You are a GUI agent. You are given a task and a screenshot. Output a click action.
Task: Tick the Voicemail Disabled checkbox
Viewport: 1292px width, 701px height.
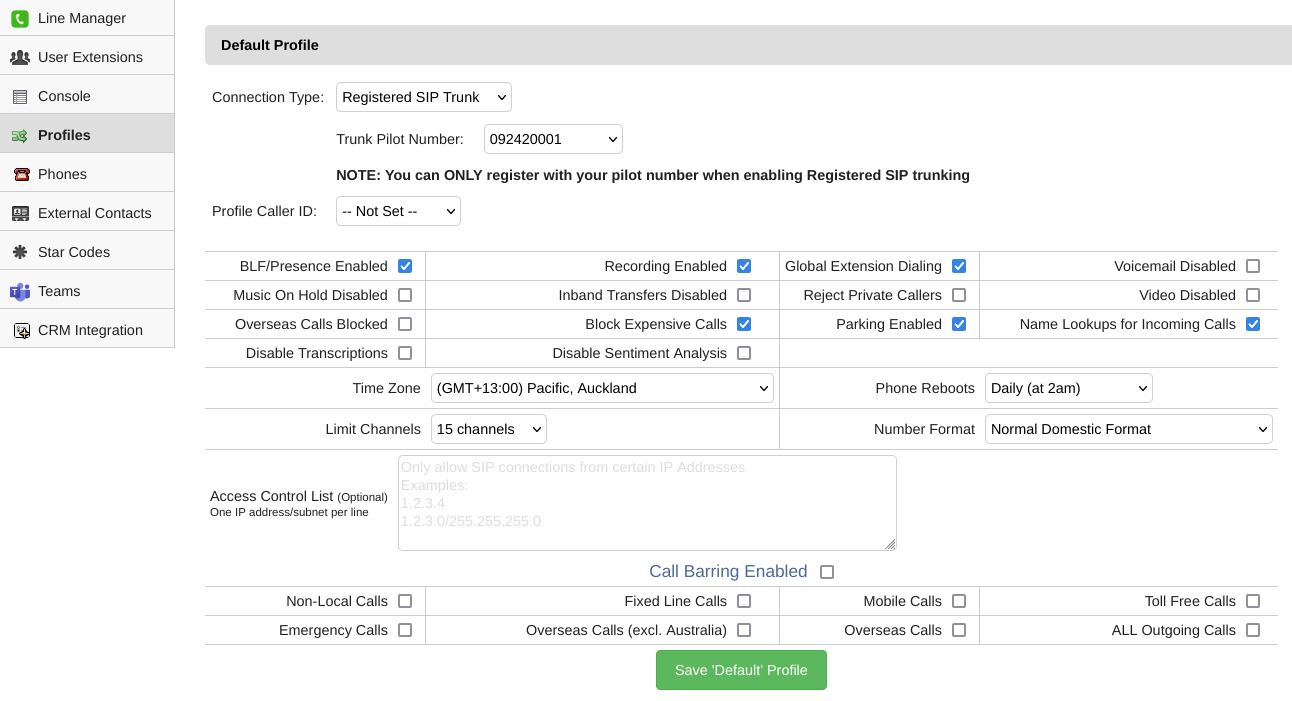click(x=1253, y=266)
